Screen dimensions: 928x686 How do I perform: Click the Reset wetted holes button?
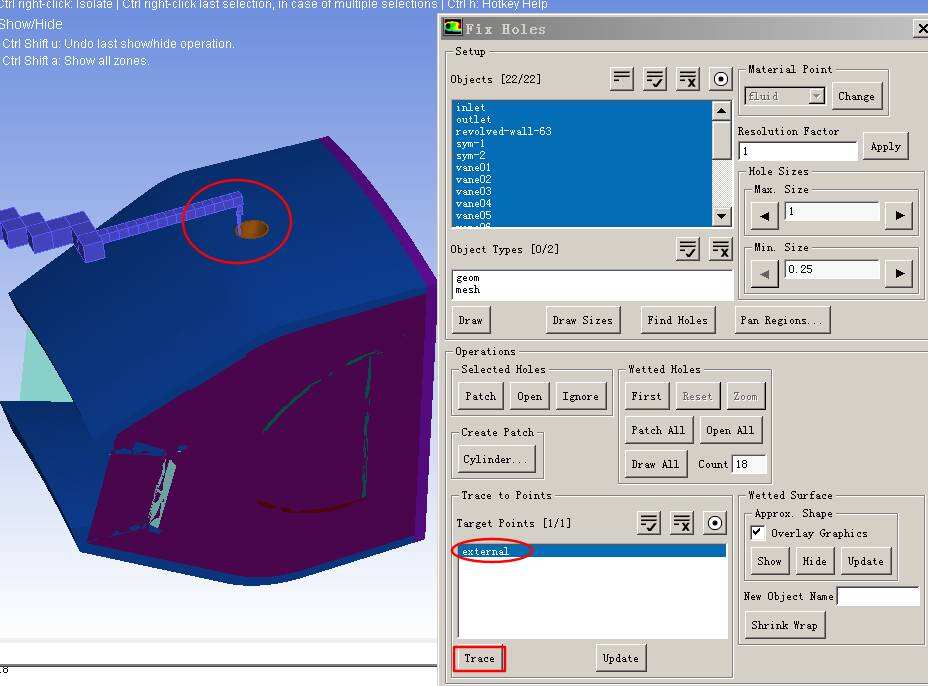pos(697,396)
